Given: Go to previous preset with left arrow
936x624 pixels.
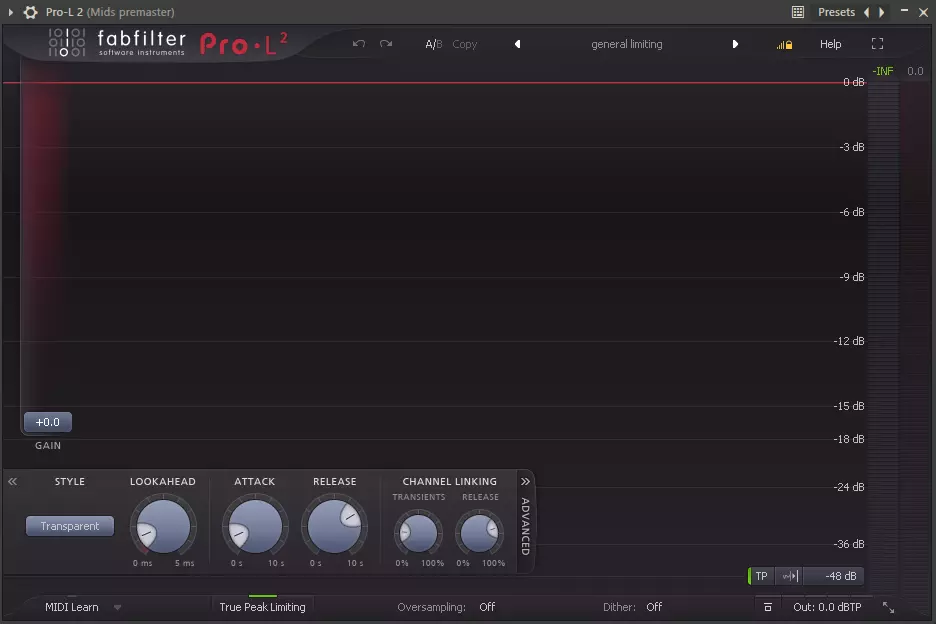Looking at the screenshot, I should coord(518,44).
